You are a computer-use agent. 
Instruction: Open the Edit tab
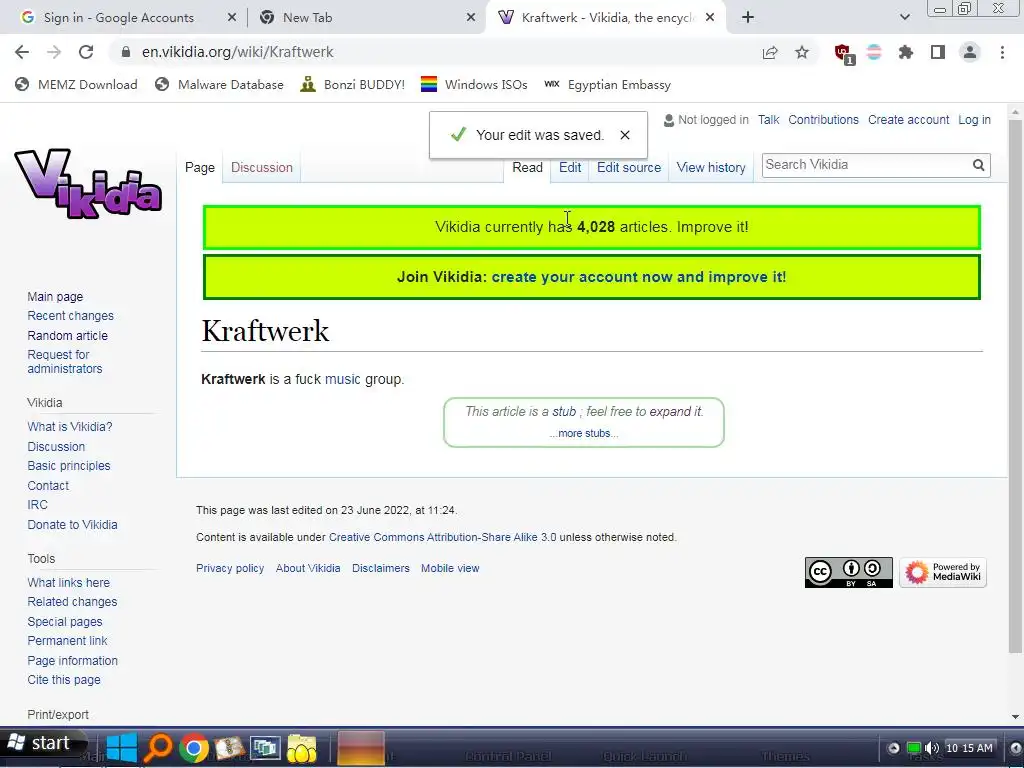pyautogui.click(x=569, y=167)
